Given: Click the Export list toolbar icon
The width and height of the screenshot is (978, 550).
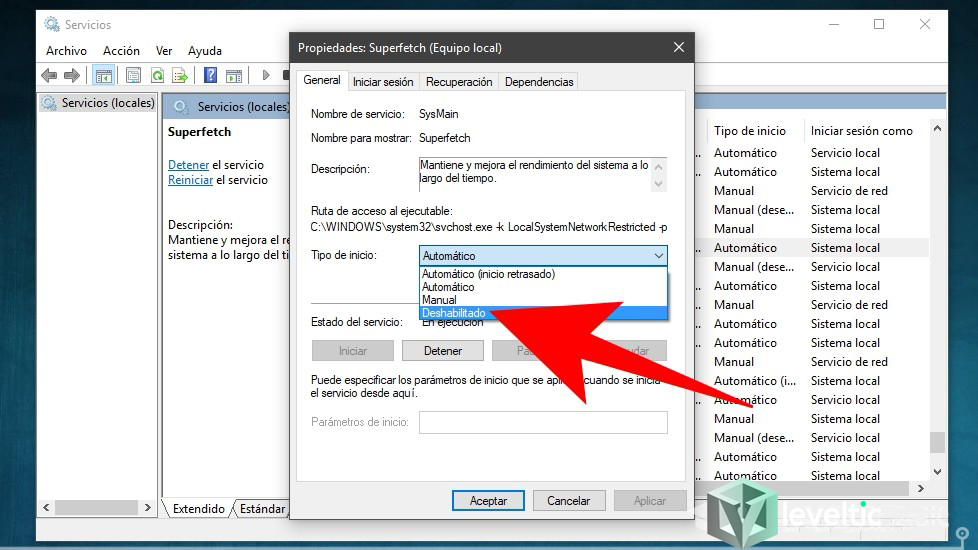Looking at the screenshot, I should pyautogui.click(x=180, y=75).
